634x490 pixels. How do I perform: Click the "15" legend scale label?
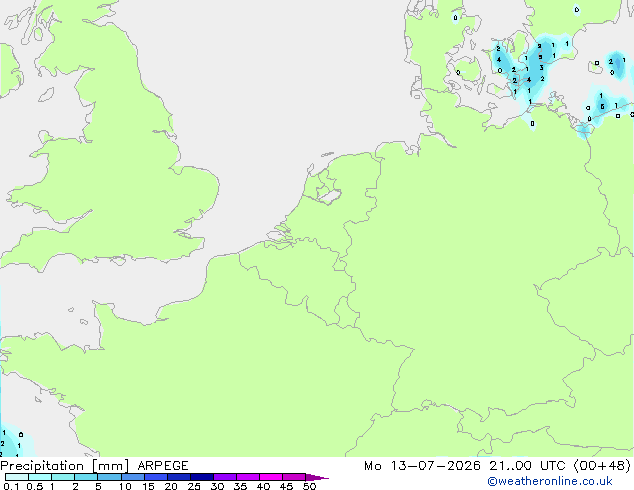tap(148, 486)
